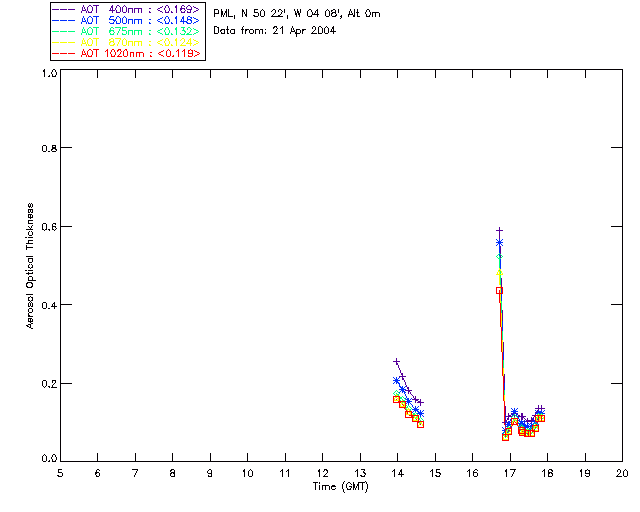Click the 17 x-axis tick label
The image size is (640, 512).
pyautogui.click(x=510, y=473)
